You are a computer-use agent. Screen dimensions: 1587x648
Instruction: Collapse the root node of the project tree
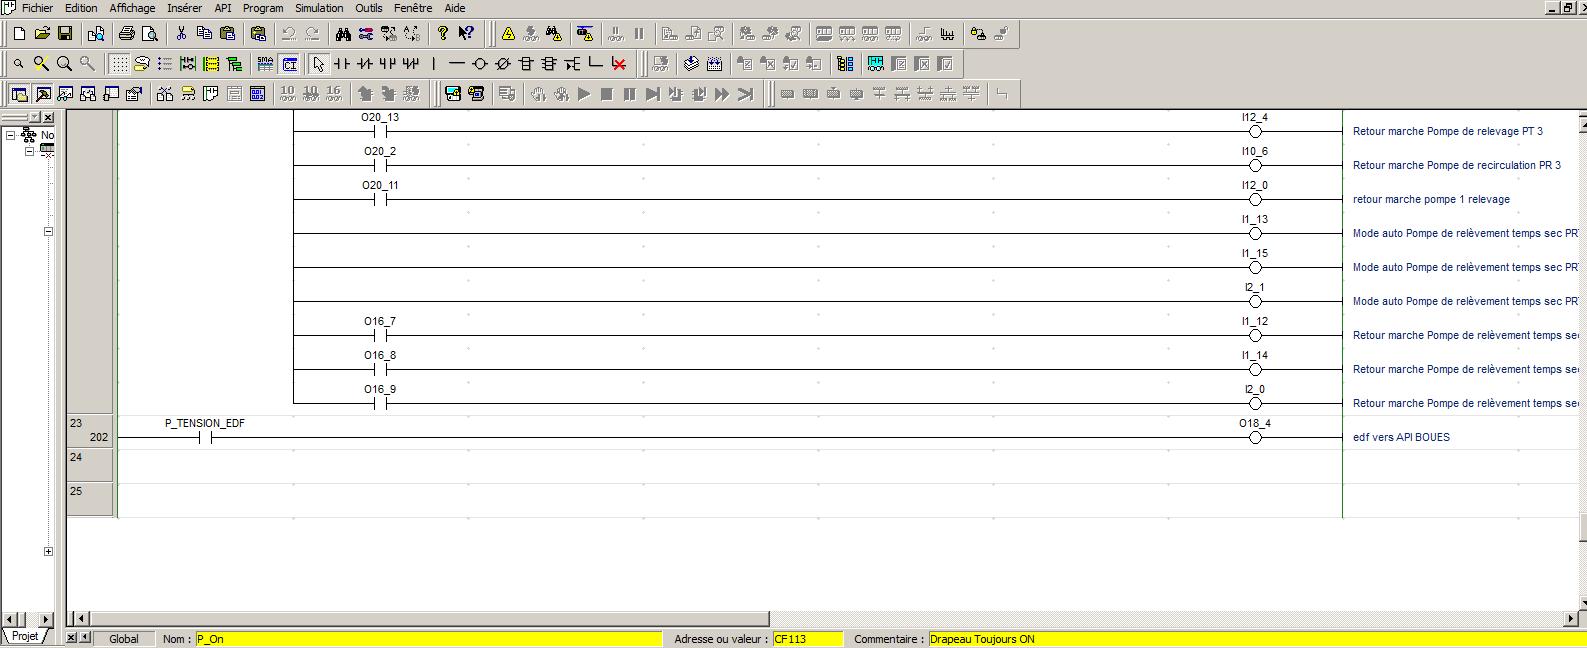click(x=10, y=135)
